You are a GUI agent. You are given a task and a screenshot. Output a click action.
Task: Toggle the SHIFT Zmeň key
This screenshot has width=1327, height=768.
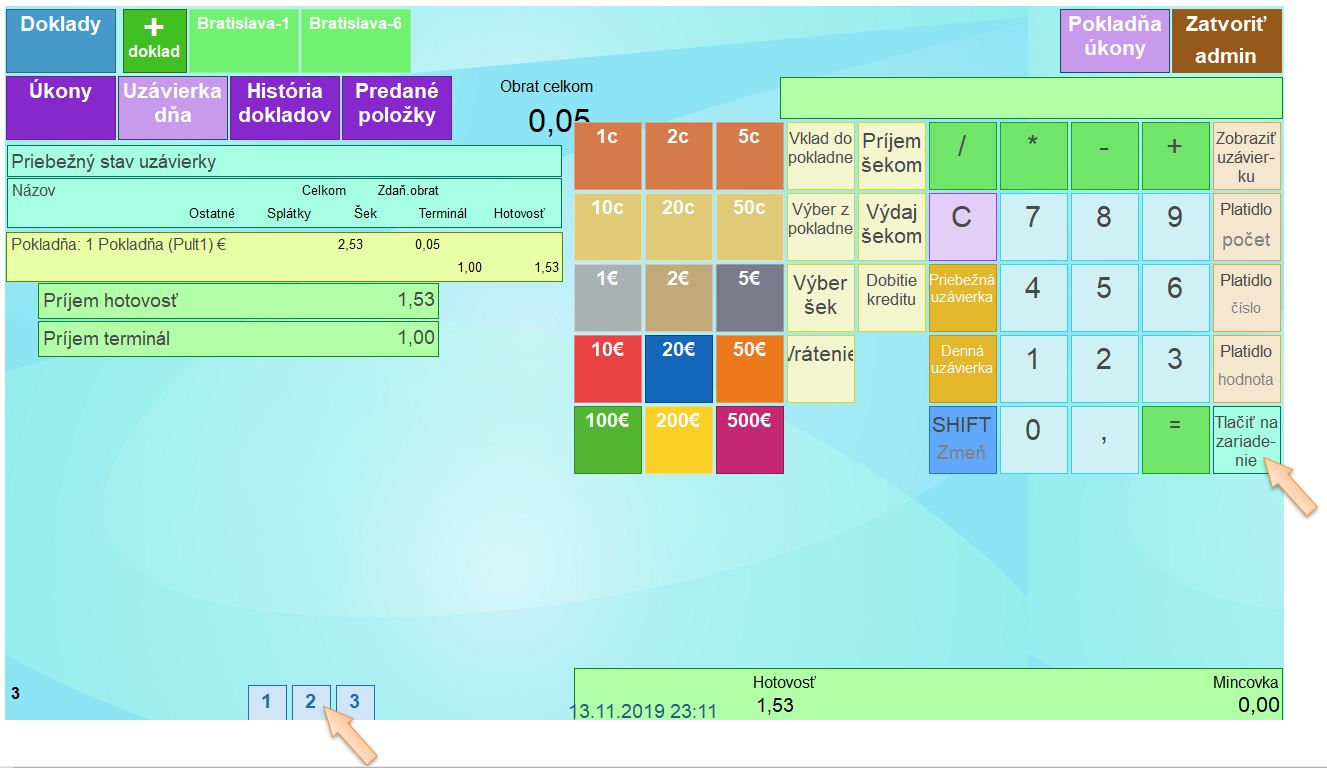[x=961, y=439]
